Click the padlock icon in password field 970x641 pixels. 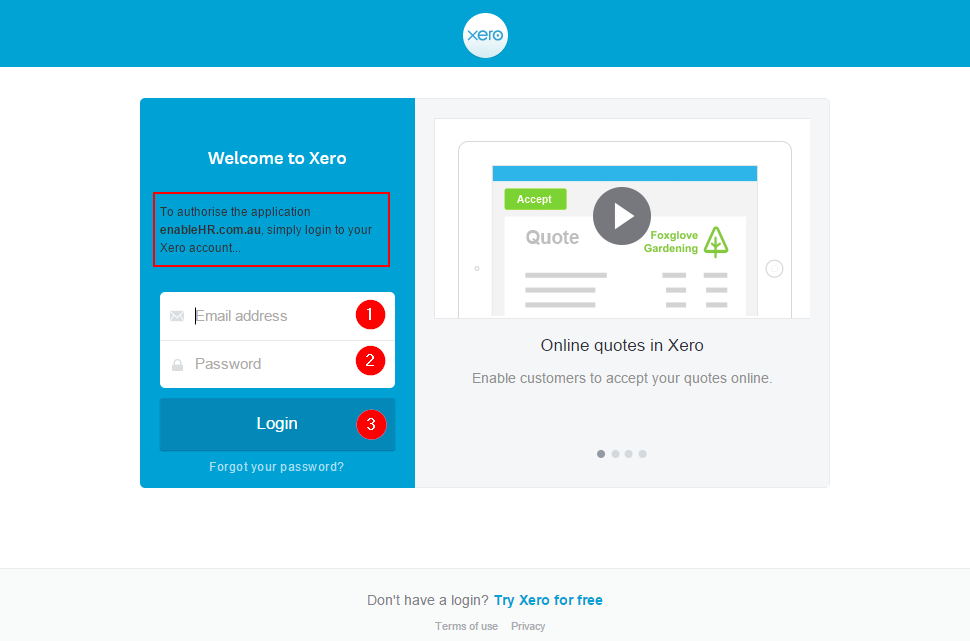(177, 364)
